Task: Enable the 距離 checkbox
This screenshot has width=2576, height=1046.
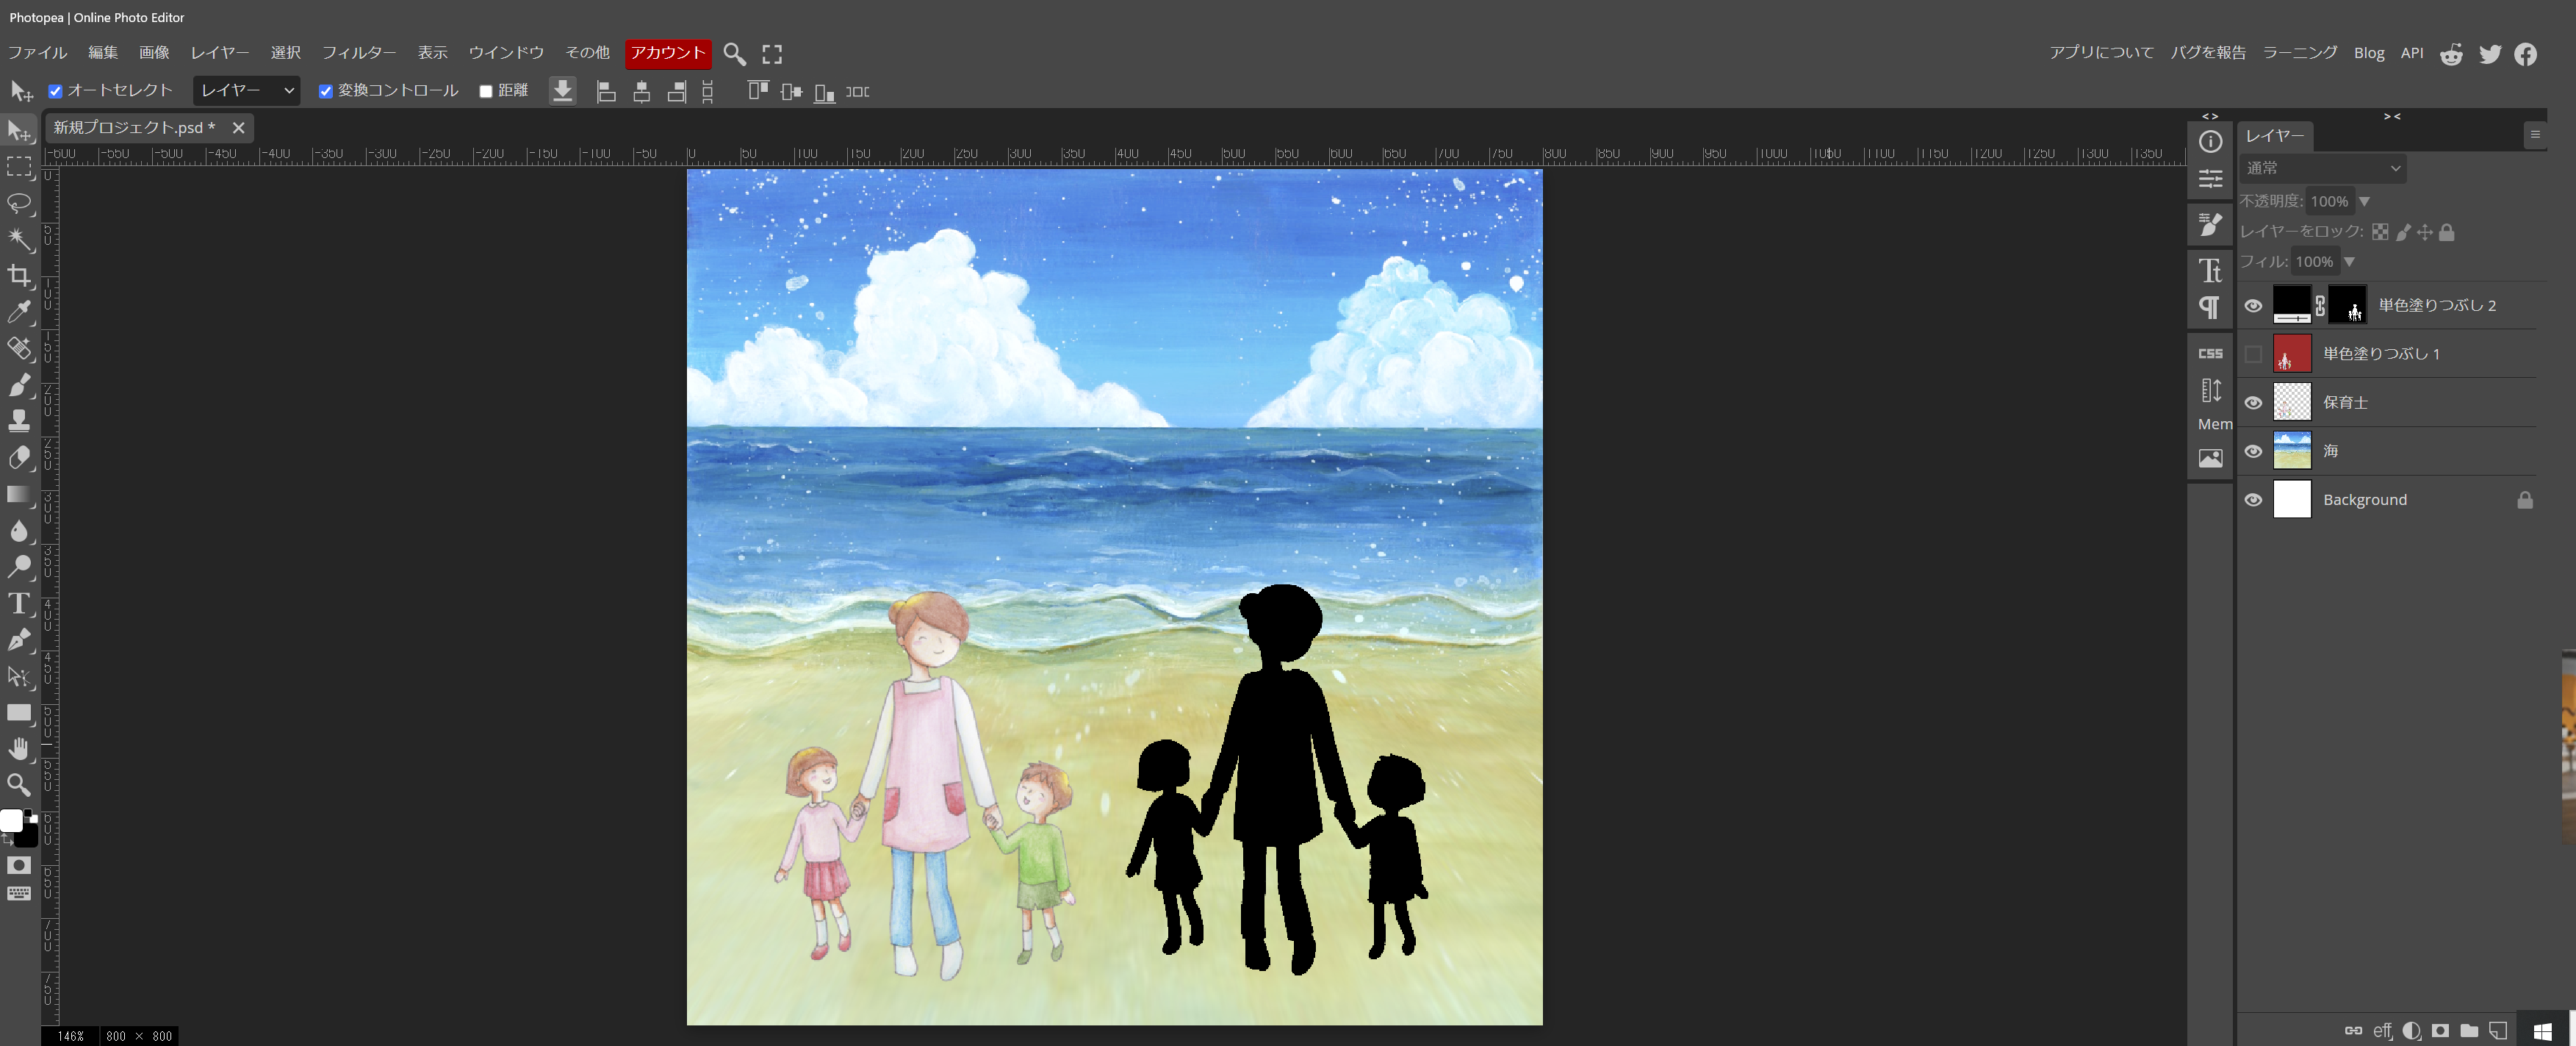Action: coord(486,91)
